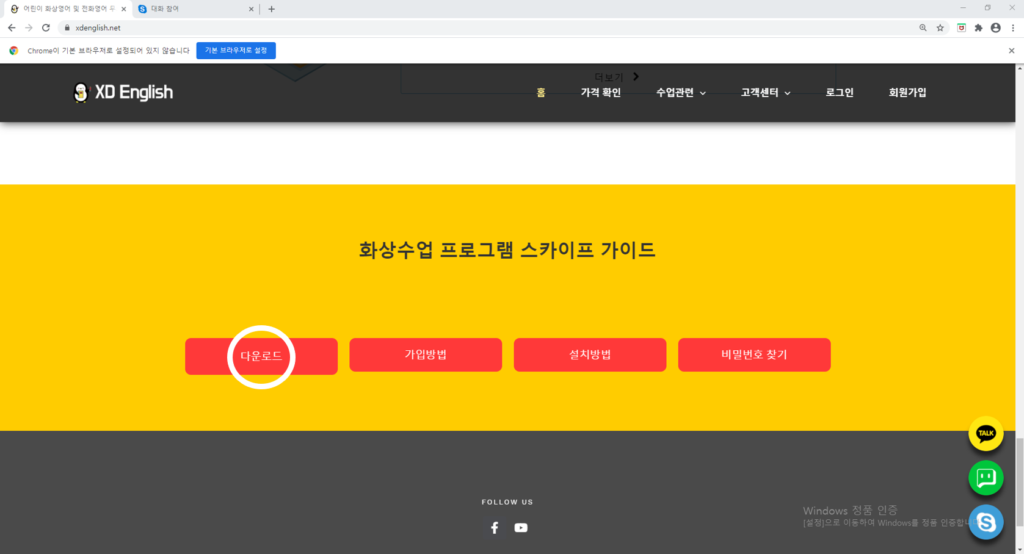Reload the xdenglish.net page
This screenshot has height=554, width=1024.
pos(46,28)
